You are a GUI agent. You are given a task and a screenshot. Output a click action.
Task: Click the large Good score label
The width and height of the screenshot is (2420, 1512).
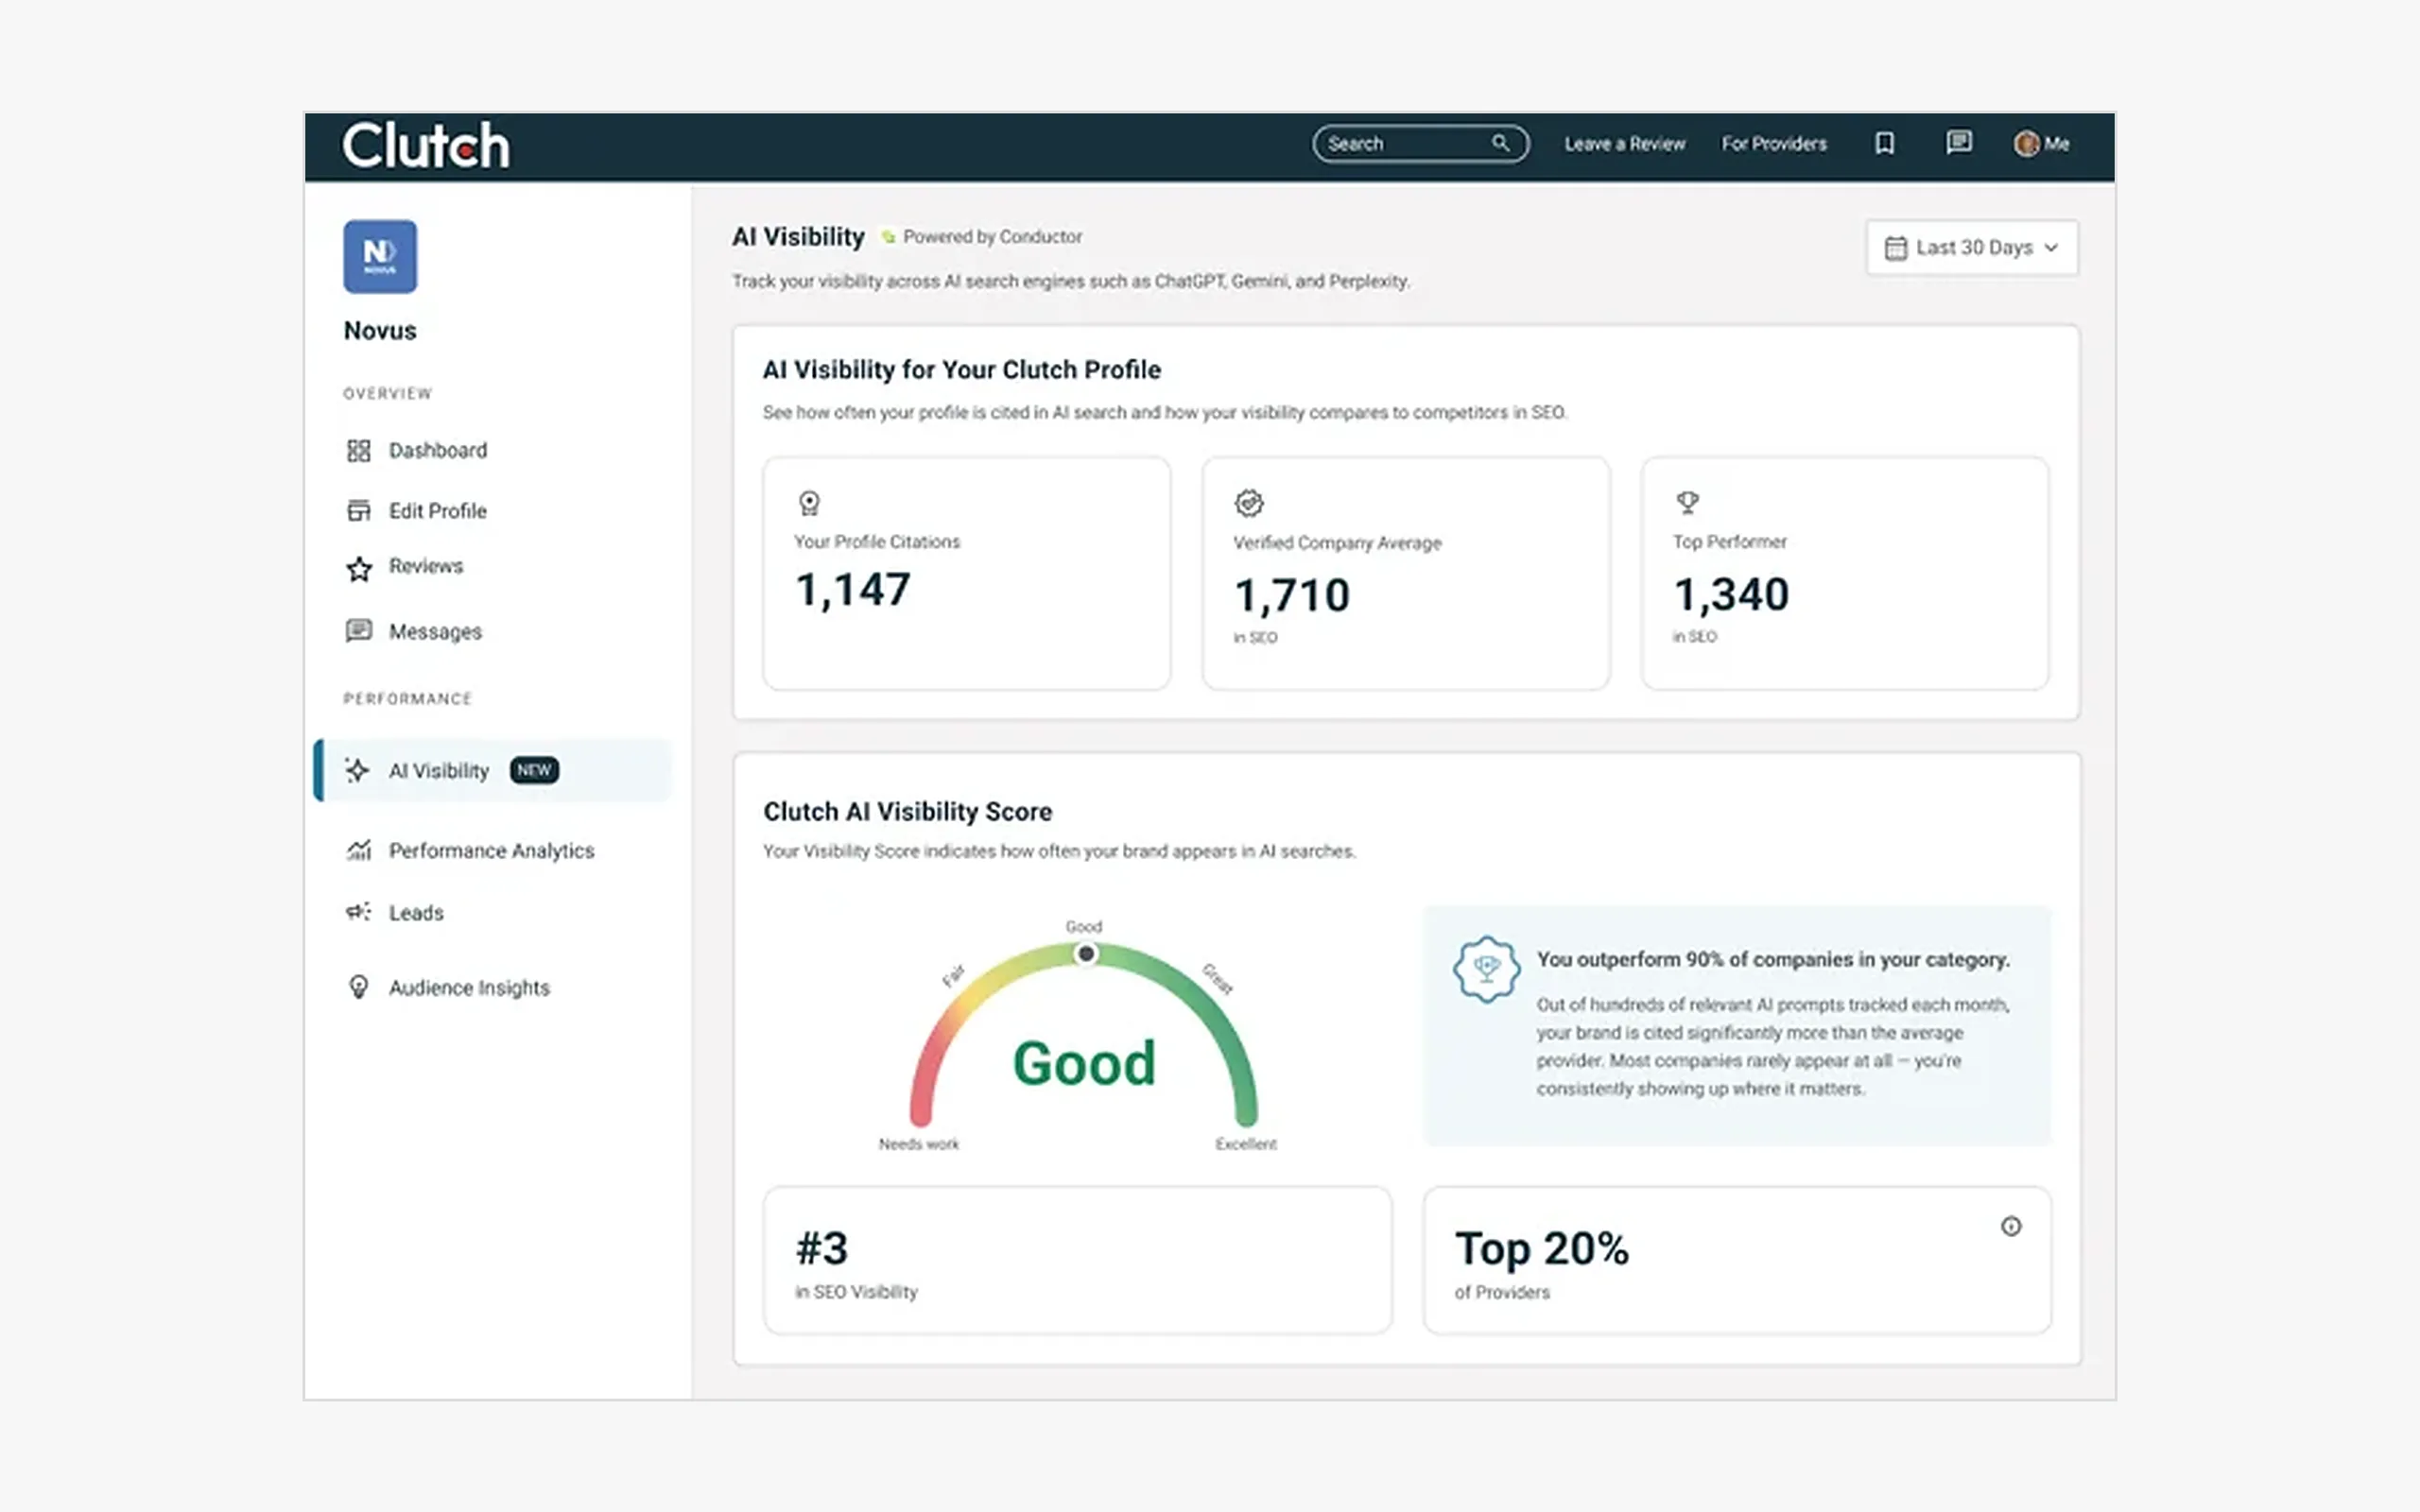[1084, 1063]
